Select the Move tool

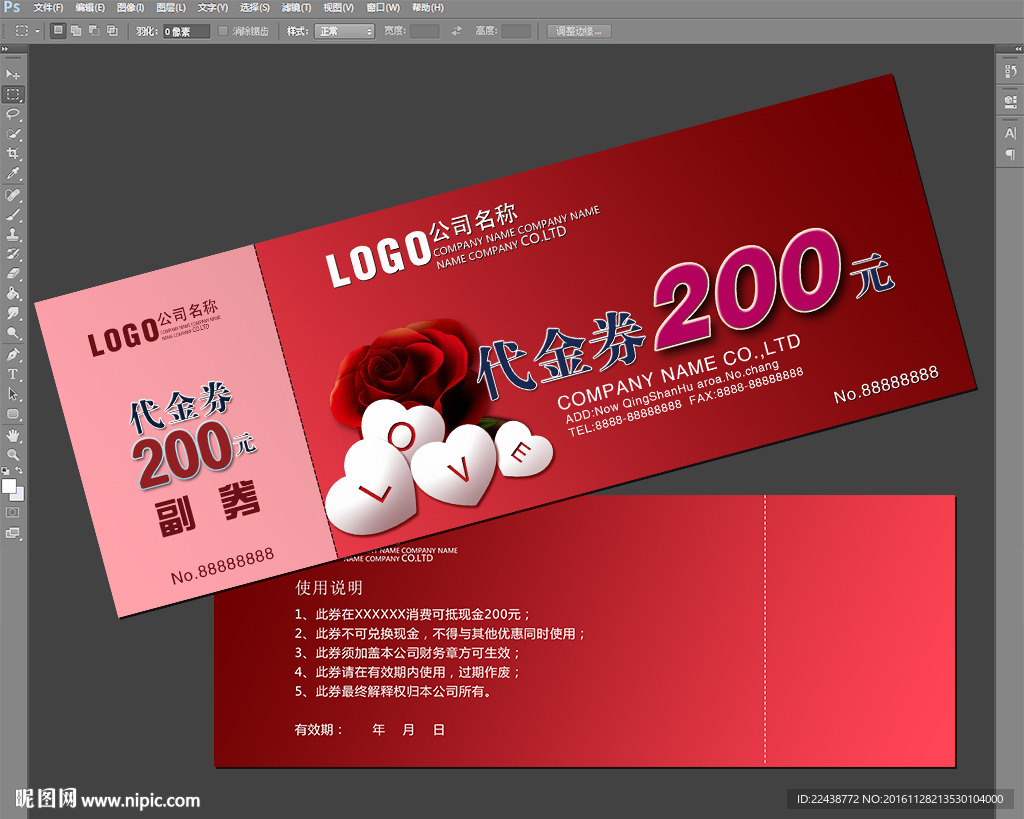[12, 74]
